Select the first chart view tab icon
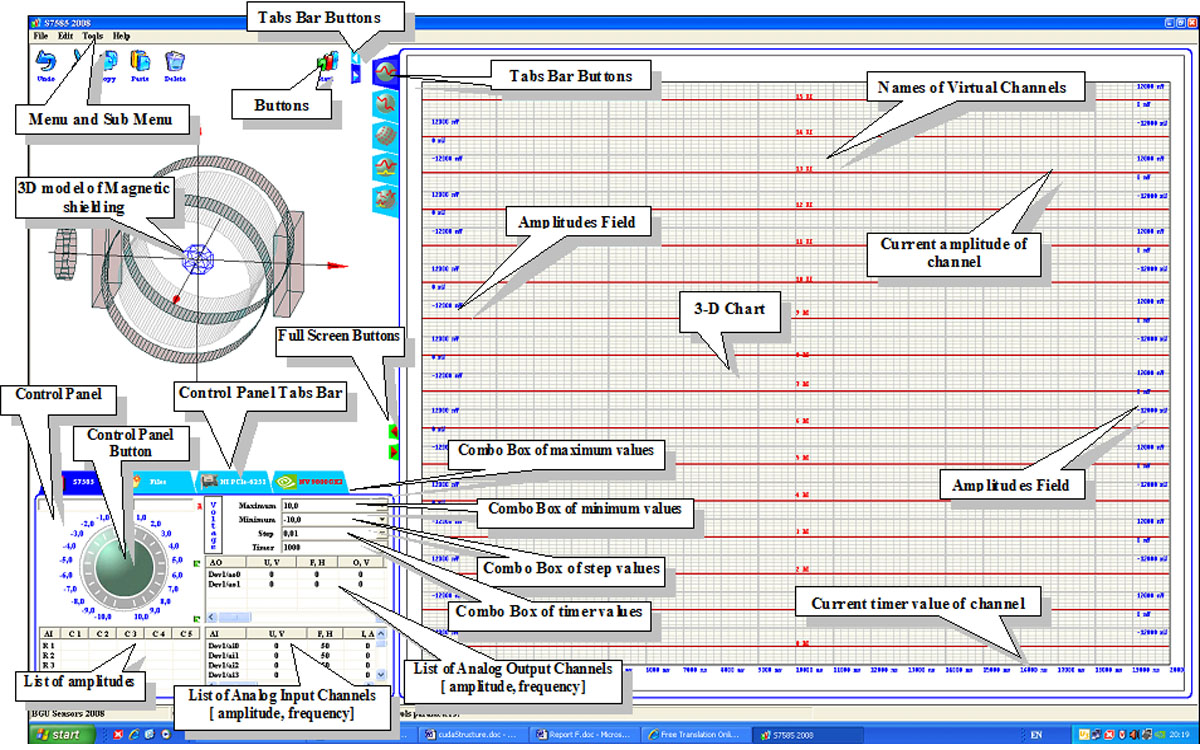The height and width of the screenshot is (750, 1200). tap(384, 72)
